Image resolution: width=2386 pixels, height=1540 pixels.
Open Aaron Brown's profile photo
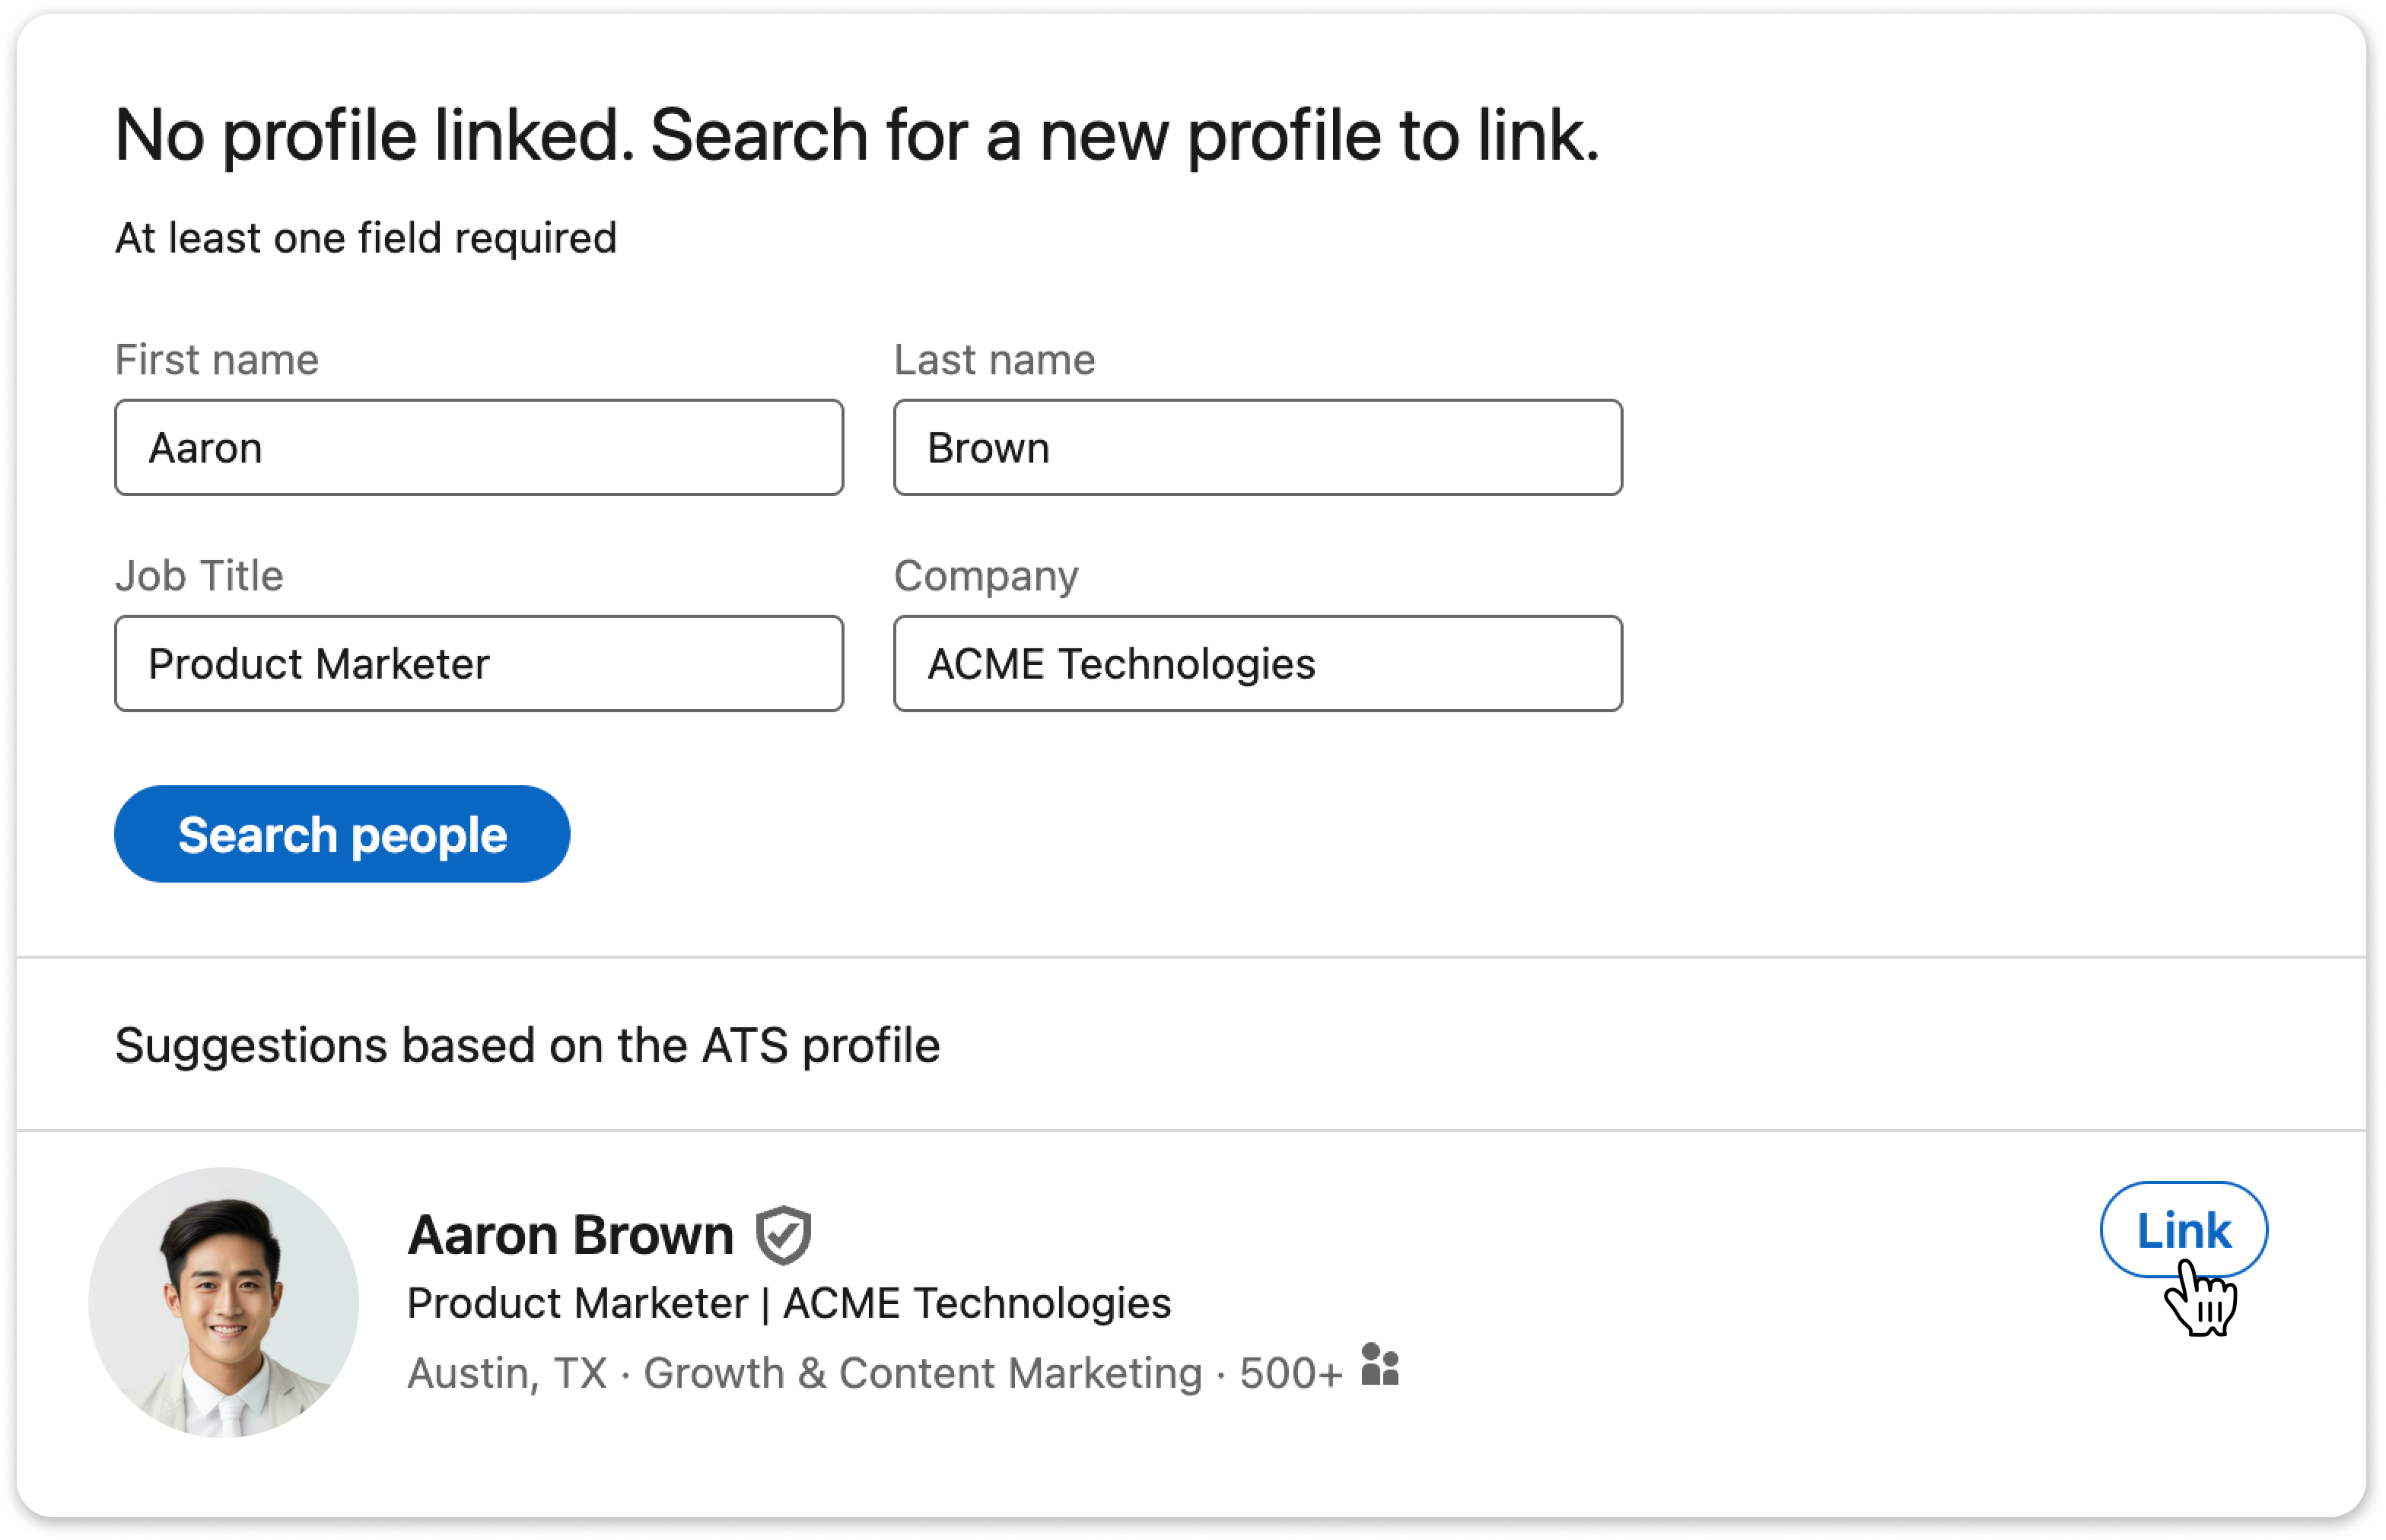click(224, 1303)
